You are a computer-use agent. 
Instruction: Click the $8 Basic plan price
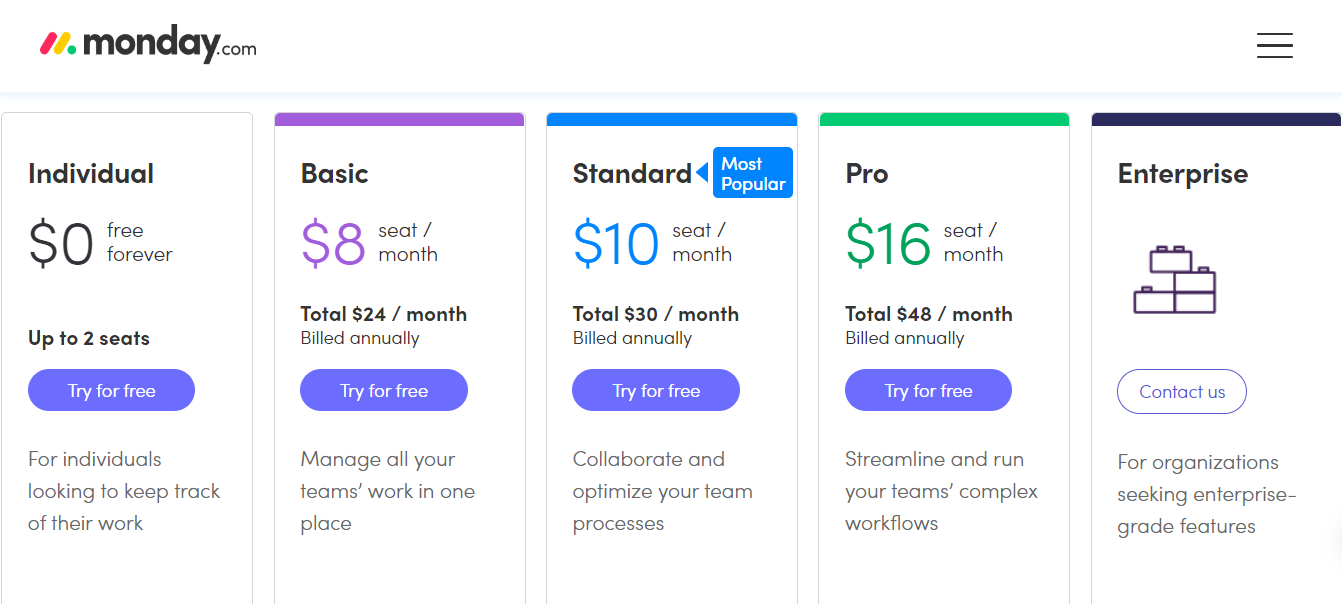tap(333, 244)
